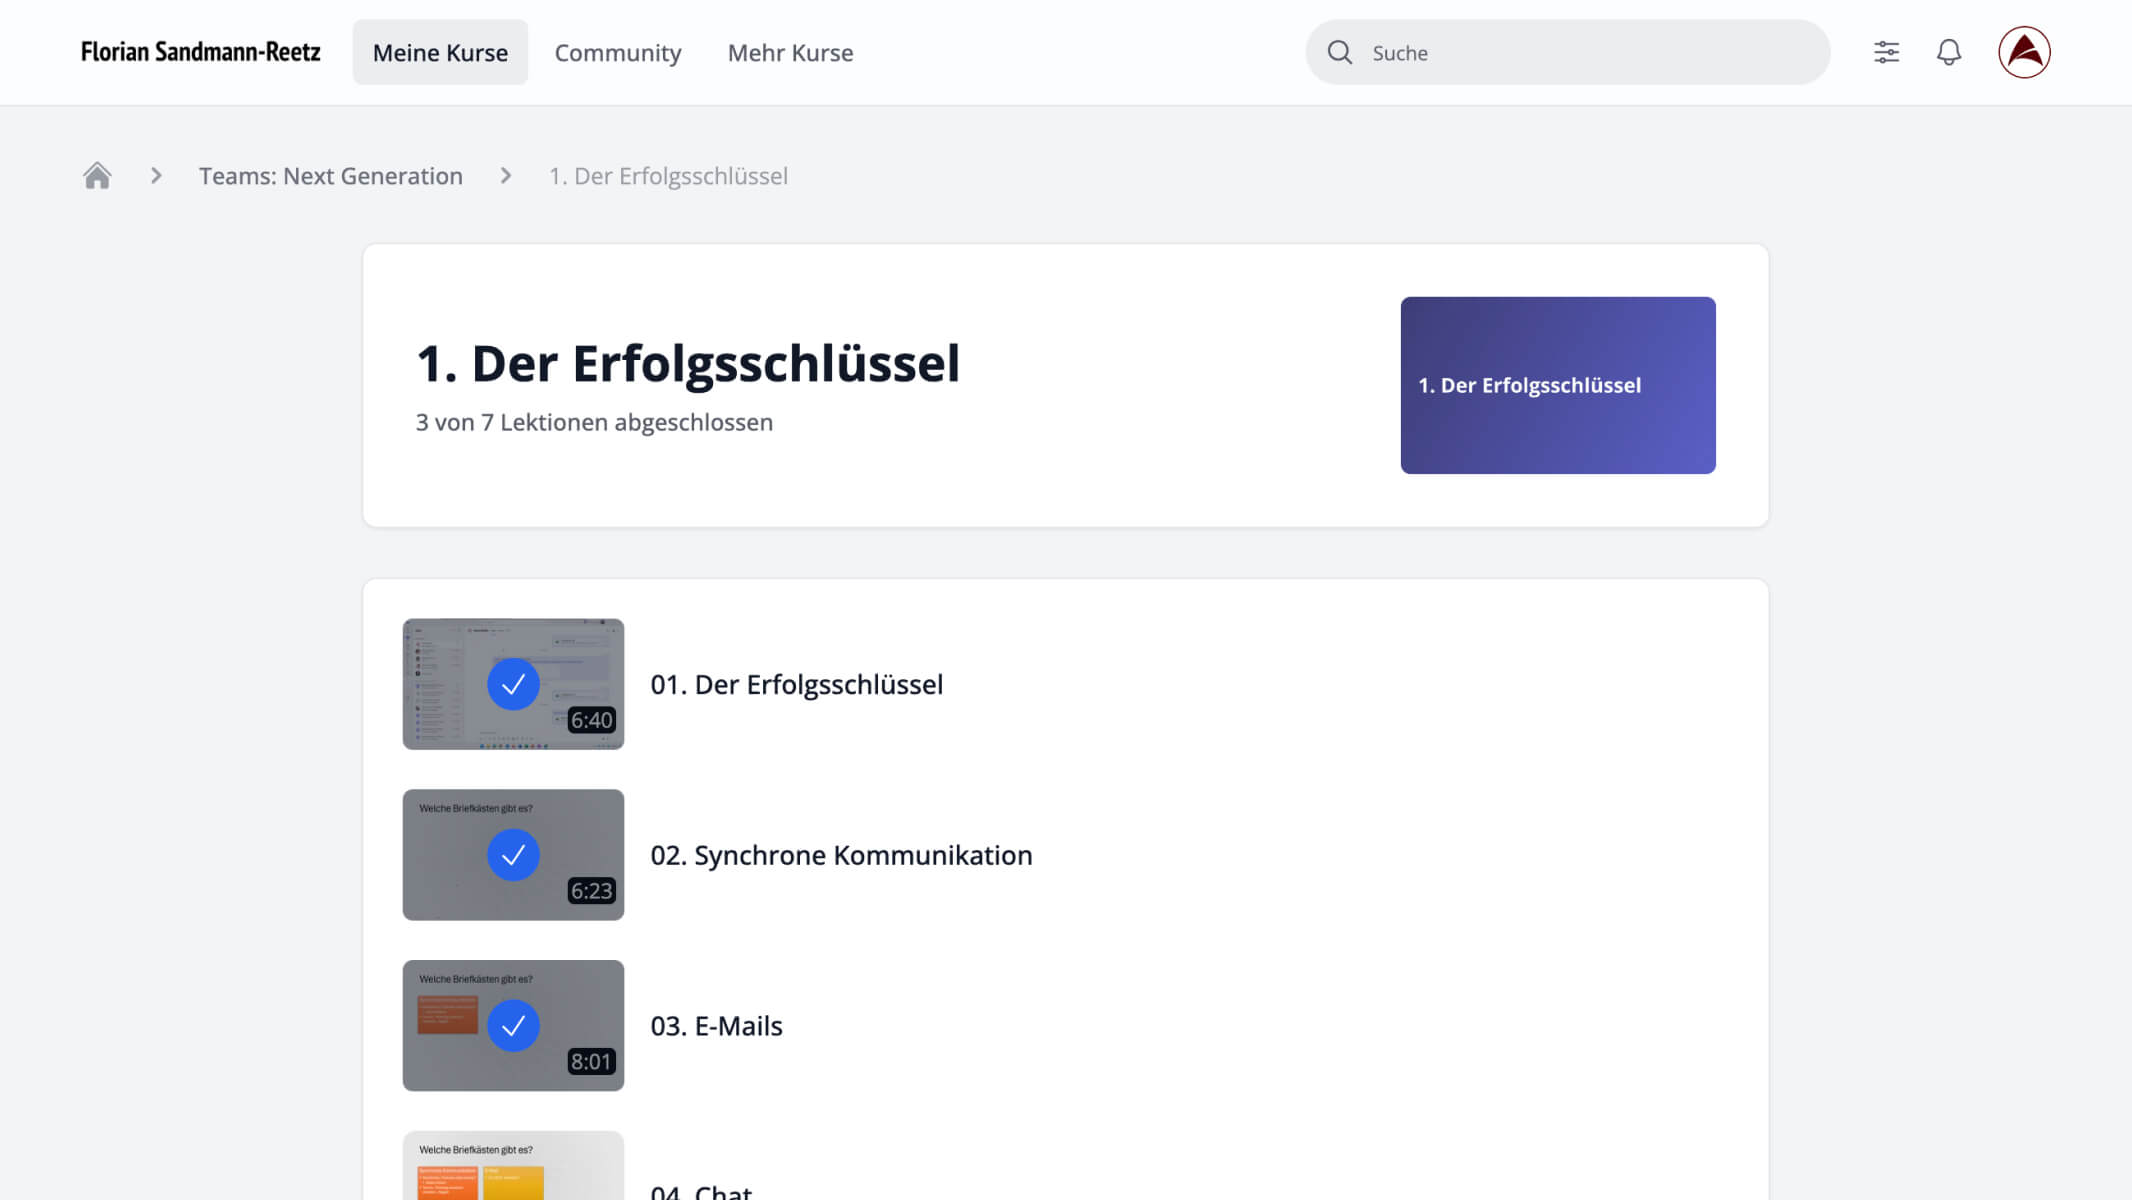Open lesson 02. Synchrone Kommunikation

[x=841, y=855]
